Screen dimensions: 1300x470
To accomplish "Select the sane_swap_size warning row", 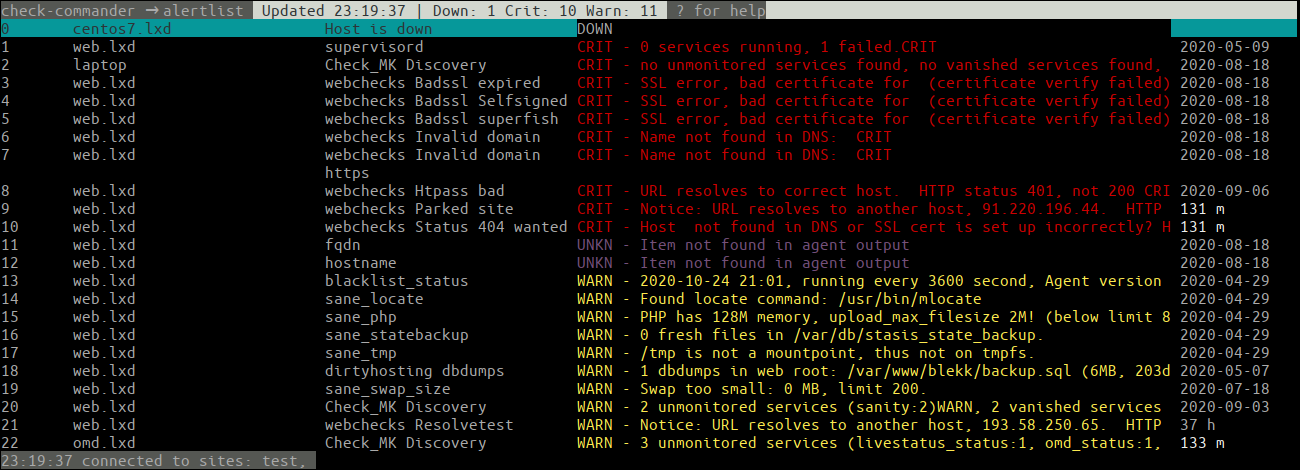I will pyautogui.click(x=387, y=389).
